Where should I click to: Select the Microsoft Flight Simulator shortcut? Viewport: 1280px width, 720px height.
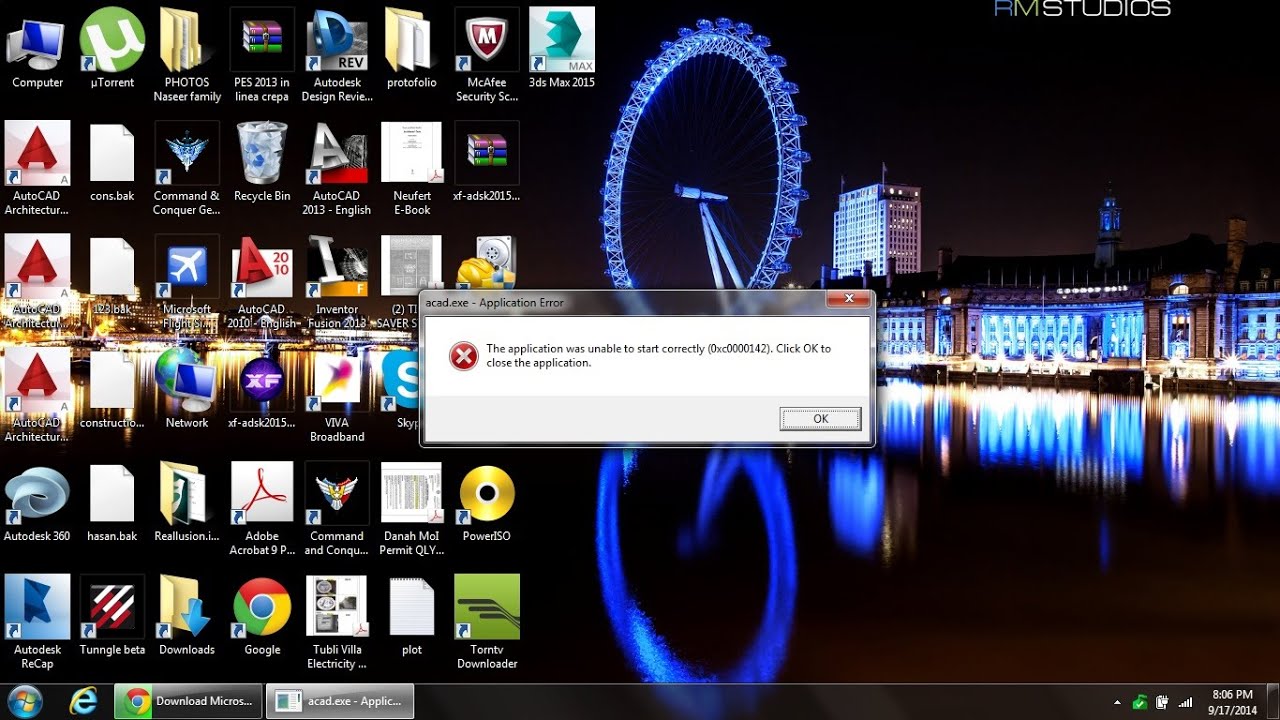(x=187, y=282)
